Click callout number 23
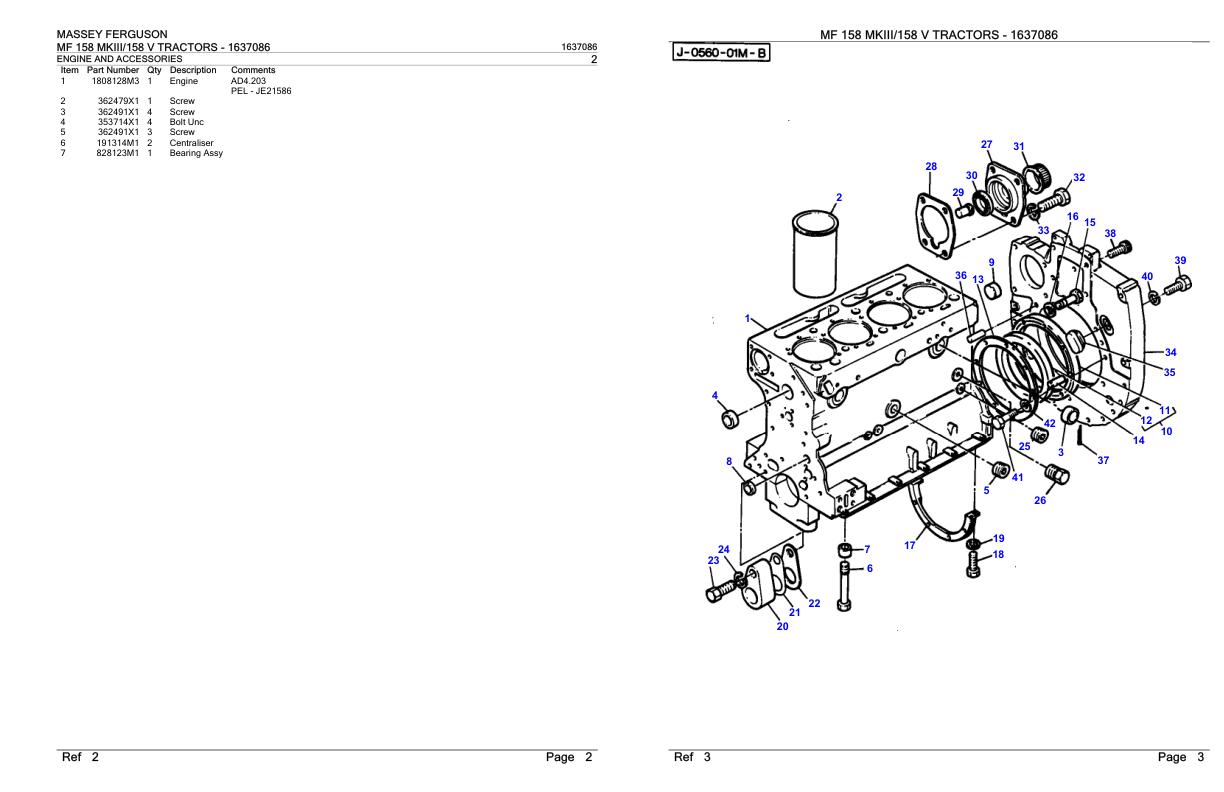 pos(713,561)
